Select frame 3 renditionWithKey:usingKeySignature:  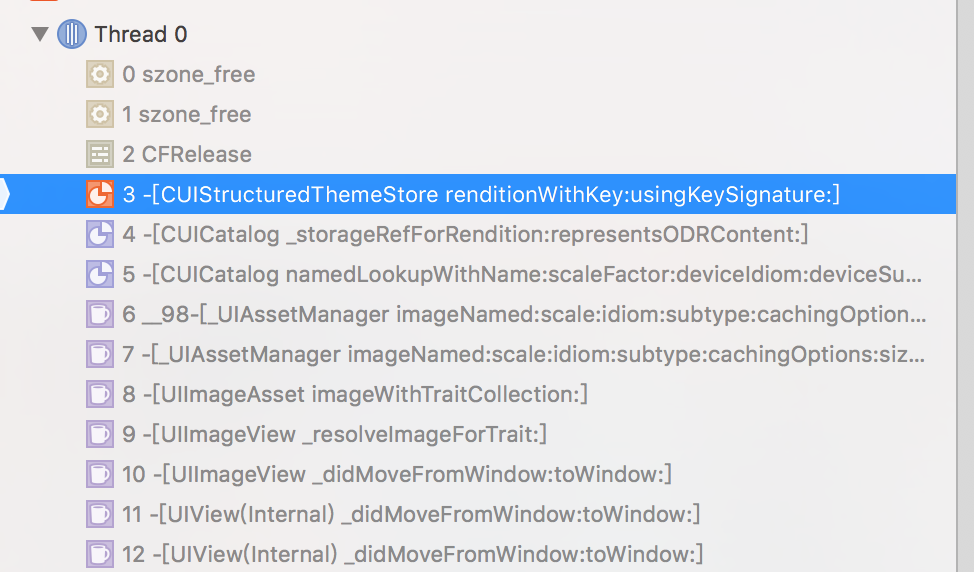[478, 194]
